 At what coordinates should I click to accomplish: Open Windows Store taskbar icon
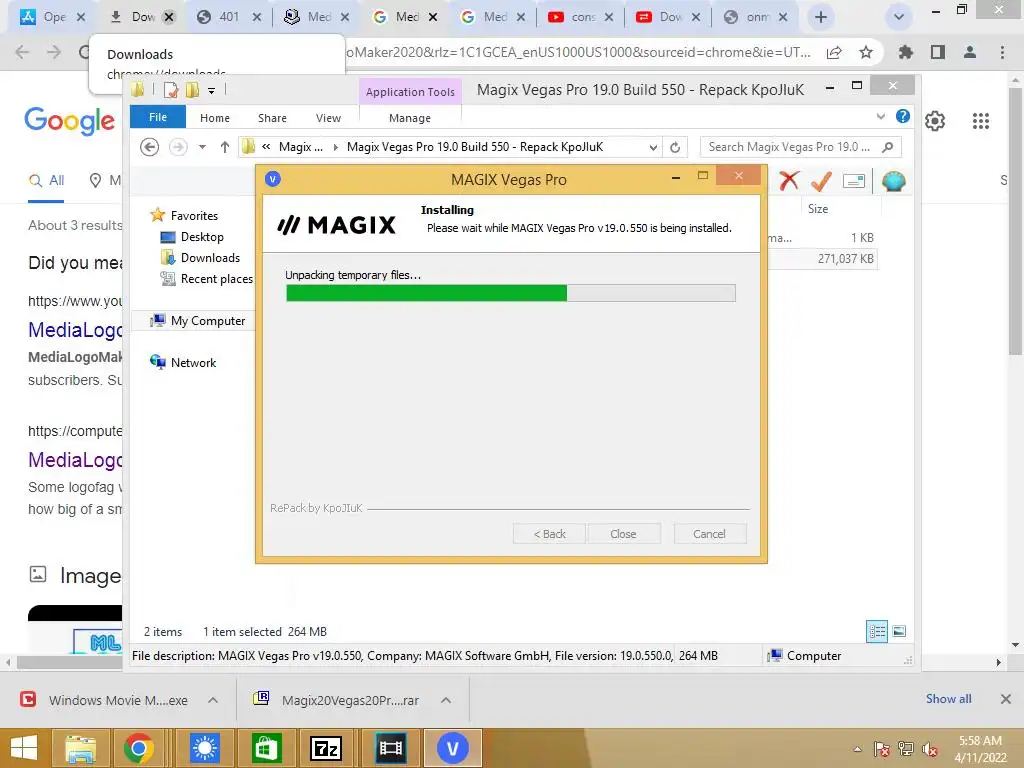coord(265,748)
